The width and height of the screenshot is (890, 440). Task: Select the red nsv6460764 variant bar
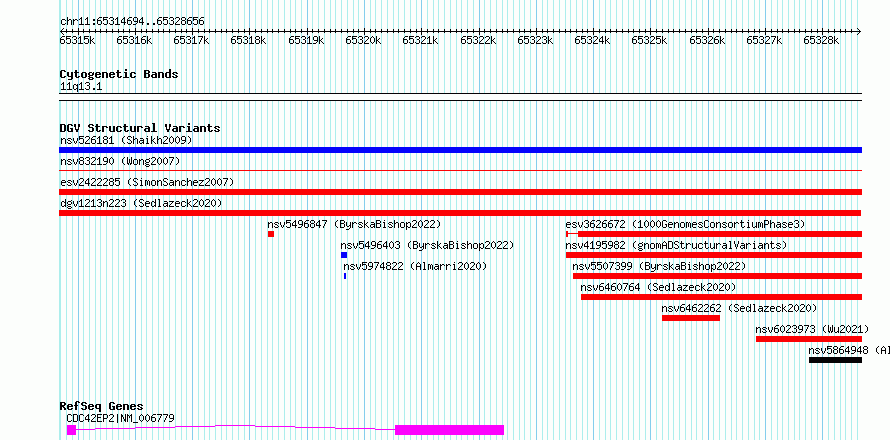(x=721, y=297)
